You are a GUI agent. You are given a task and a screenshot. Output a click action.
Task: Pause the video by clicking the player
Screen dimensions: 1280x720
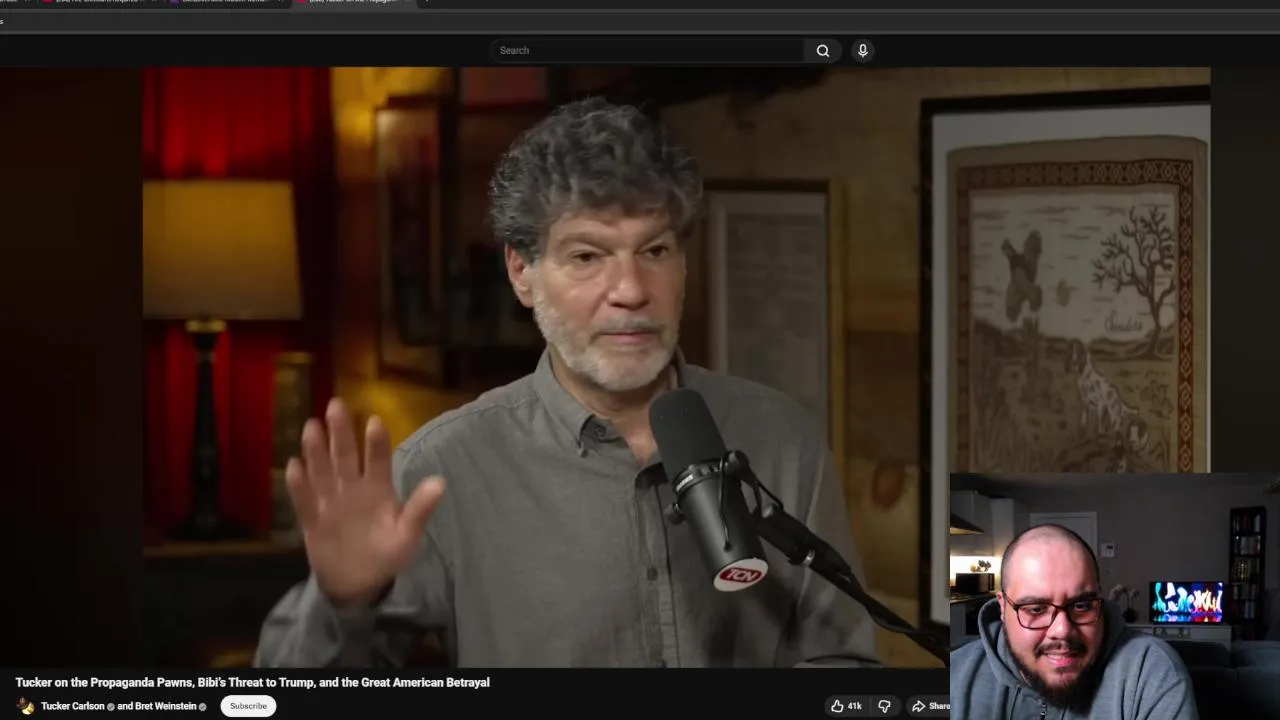coord(605,367)
